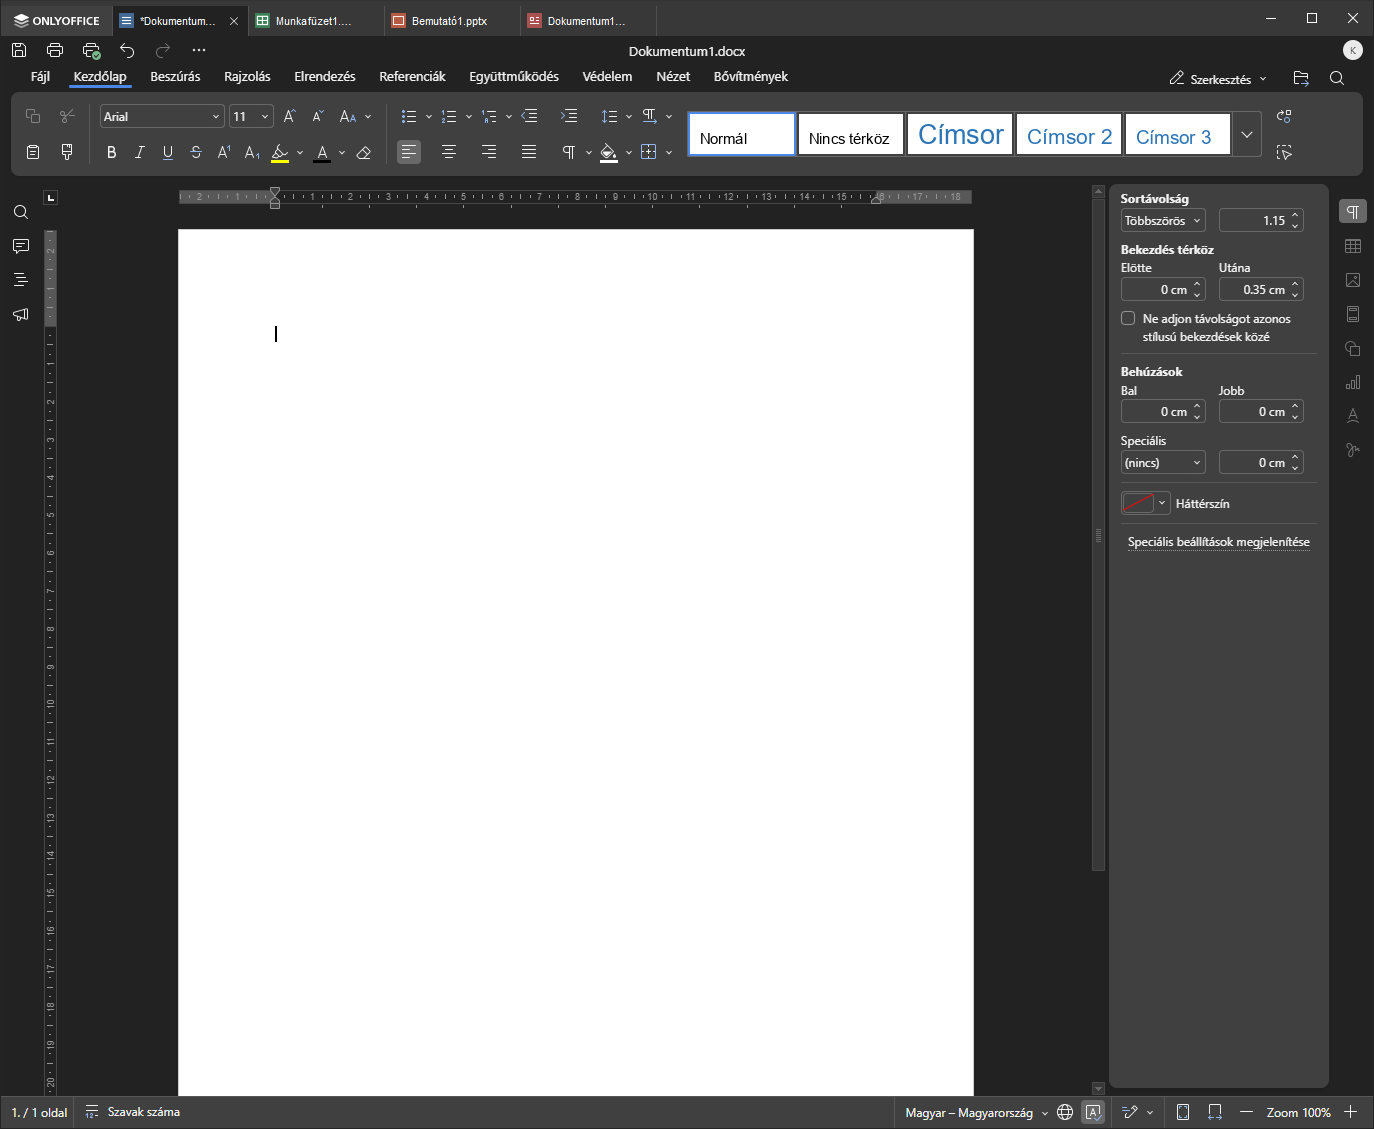Increase paragraph indent
This screenshot has height=1129, width=1374.
point(569,117)
